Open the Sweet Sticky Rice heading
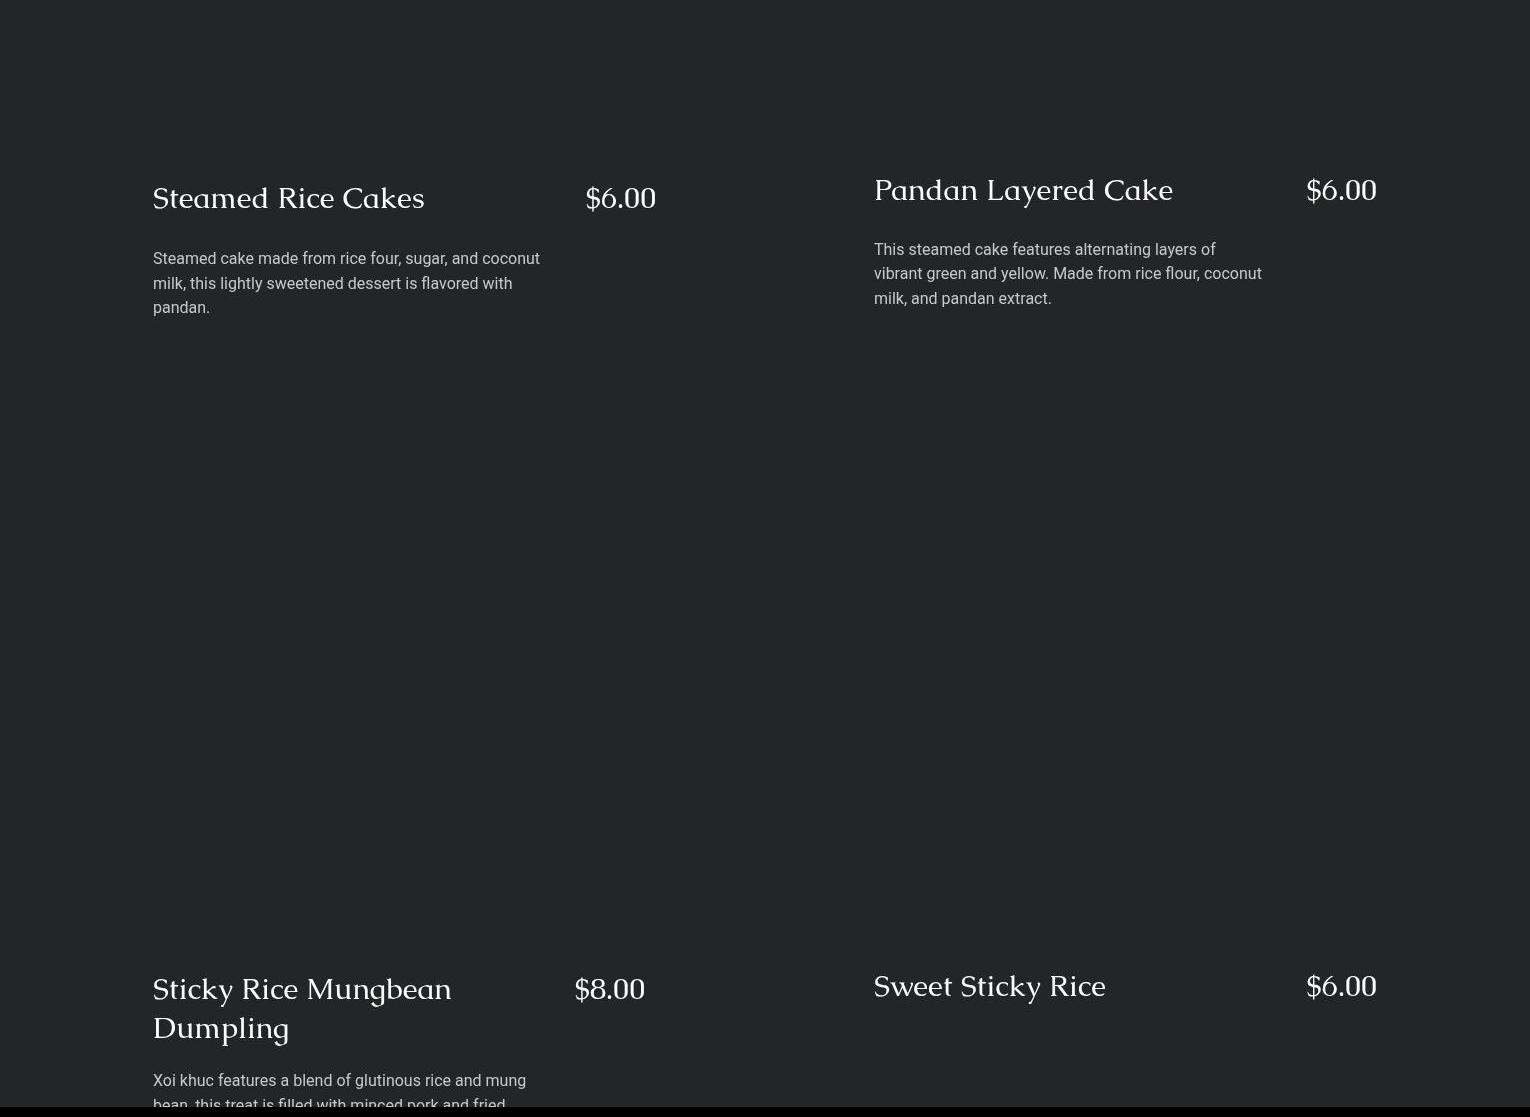This screenshot has width=1530, height=1117. (989, 986)
